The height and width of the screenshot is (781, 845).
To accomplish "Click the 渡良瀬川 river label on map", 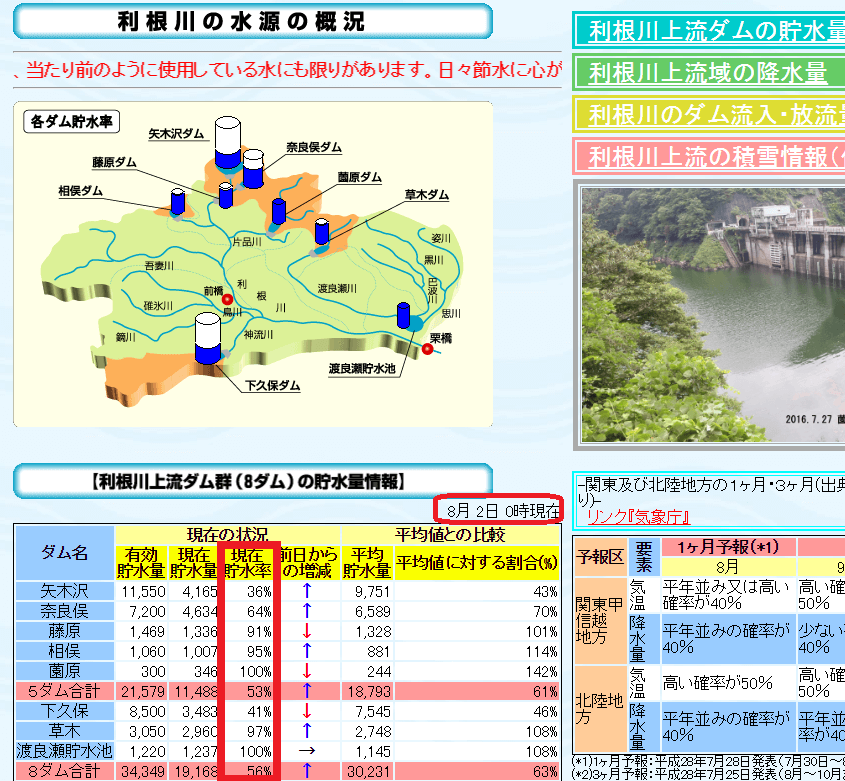I will (337, 288).
